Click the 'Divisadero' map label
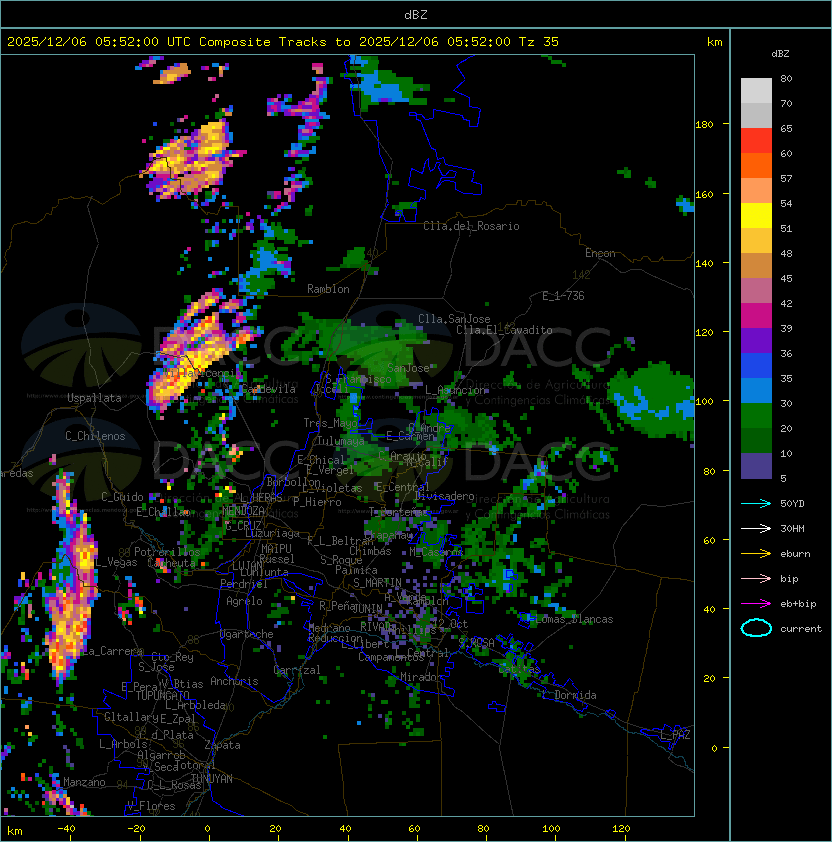 click(x=445, y=496)
